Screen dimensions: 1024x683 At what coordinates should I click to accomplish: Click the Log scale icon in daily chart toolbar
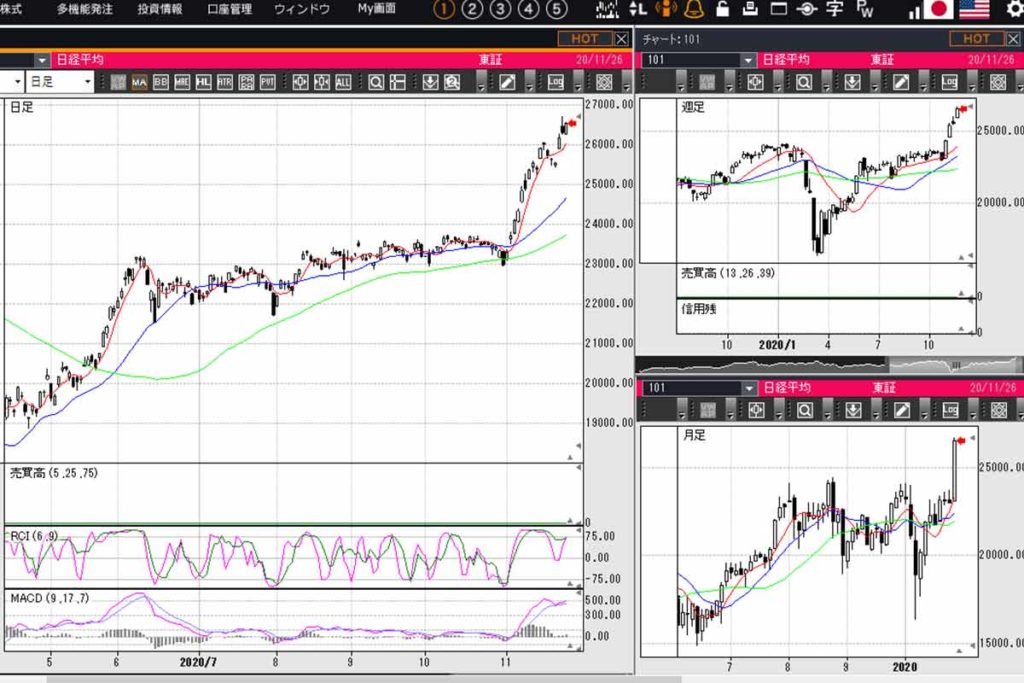[556, 82]
